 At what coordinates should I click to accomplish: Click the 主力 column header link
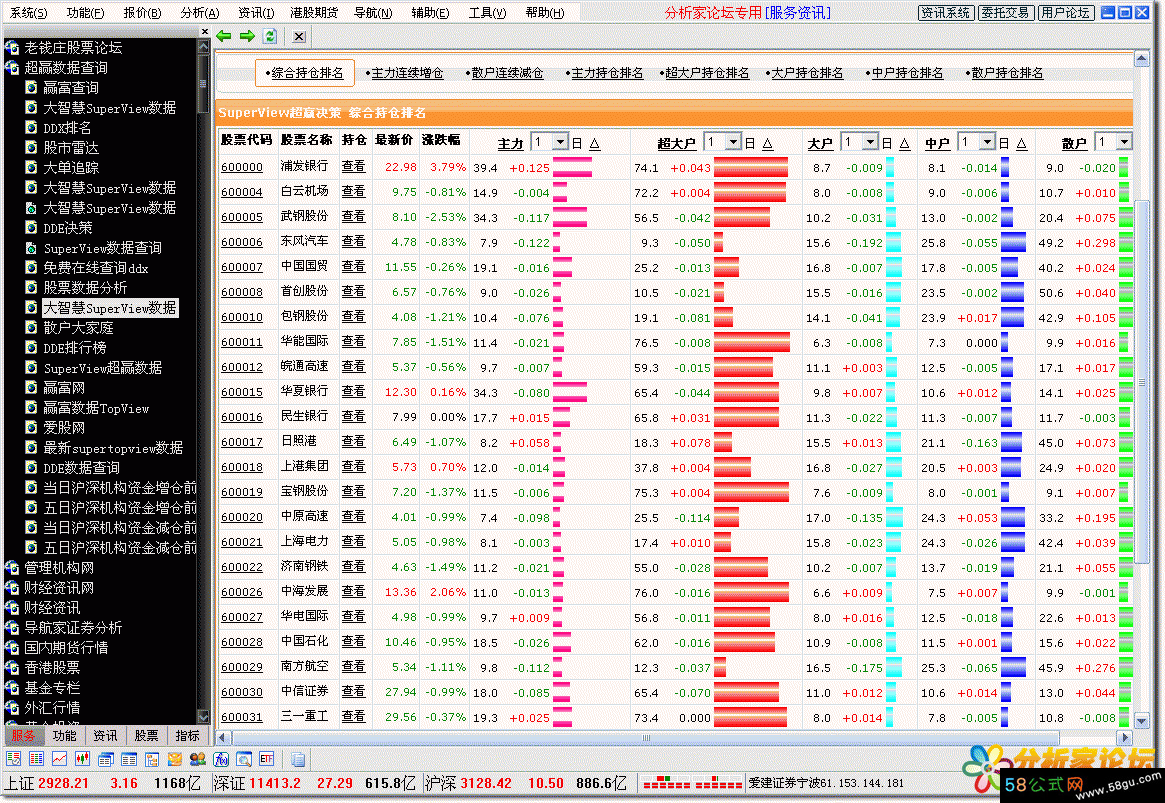(x=510, y=143)
